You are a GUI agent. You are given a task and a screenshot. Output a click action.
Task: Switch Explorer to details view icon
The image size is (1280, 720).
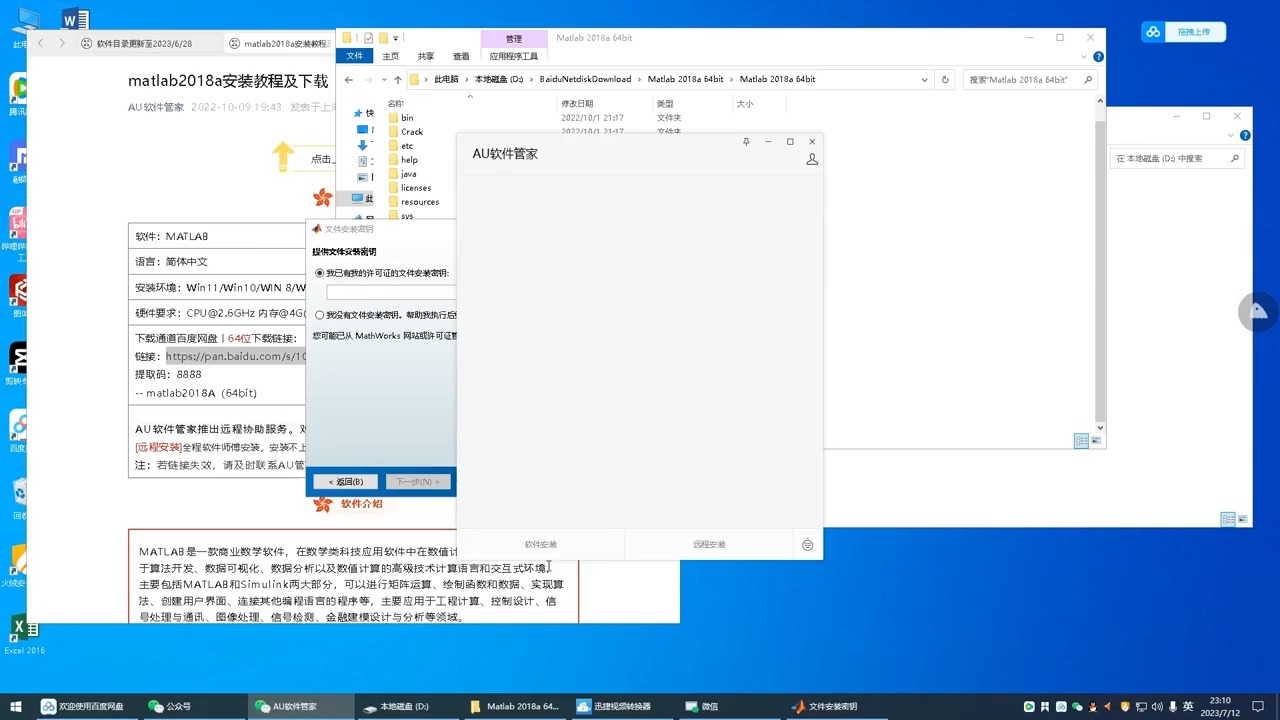[1081, 441]
